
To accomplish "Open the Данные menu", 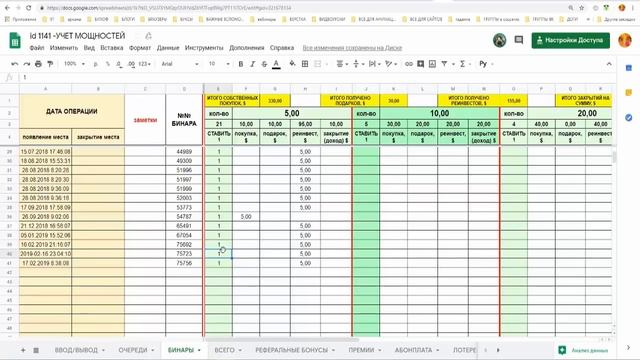I will (168, 48).
